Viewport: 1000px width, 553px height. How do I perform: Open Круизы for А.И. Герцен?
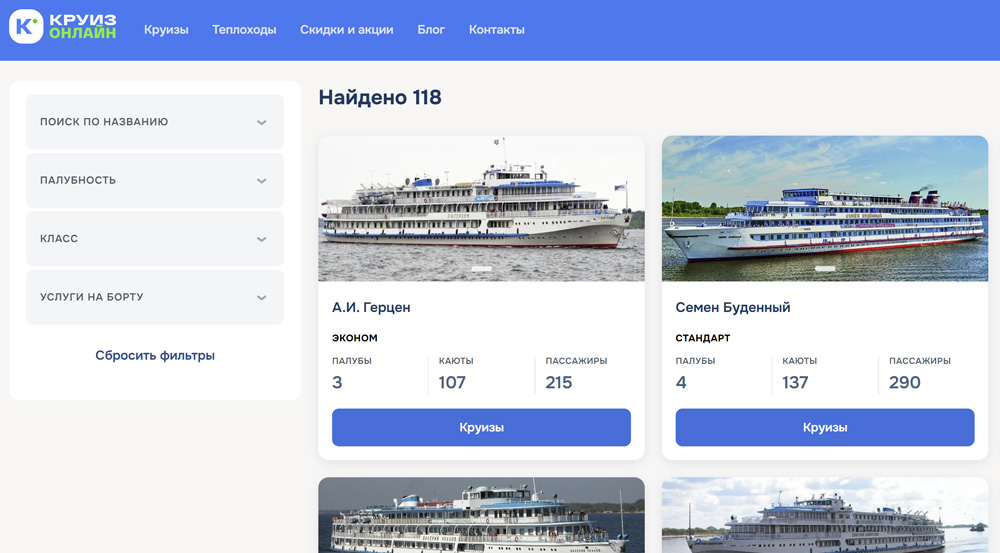[482, 427]
